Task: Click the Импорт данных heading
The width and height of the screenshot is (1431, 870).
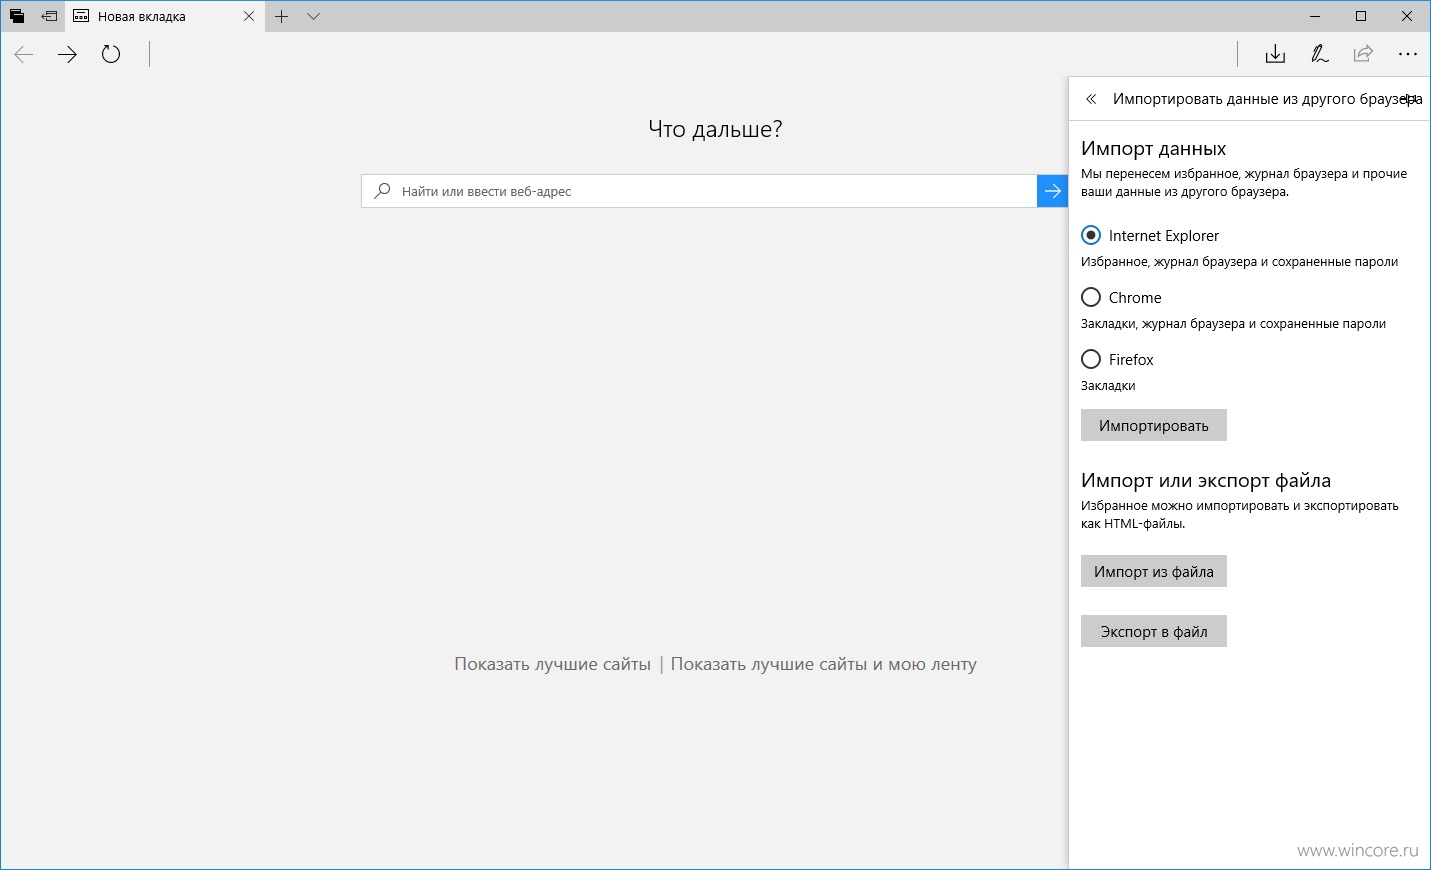Action: click(1153, 149)
